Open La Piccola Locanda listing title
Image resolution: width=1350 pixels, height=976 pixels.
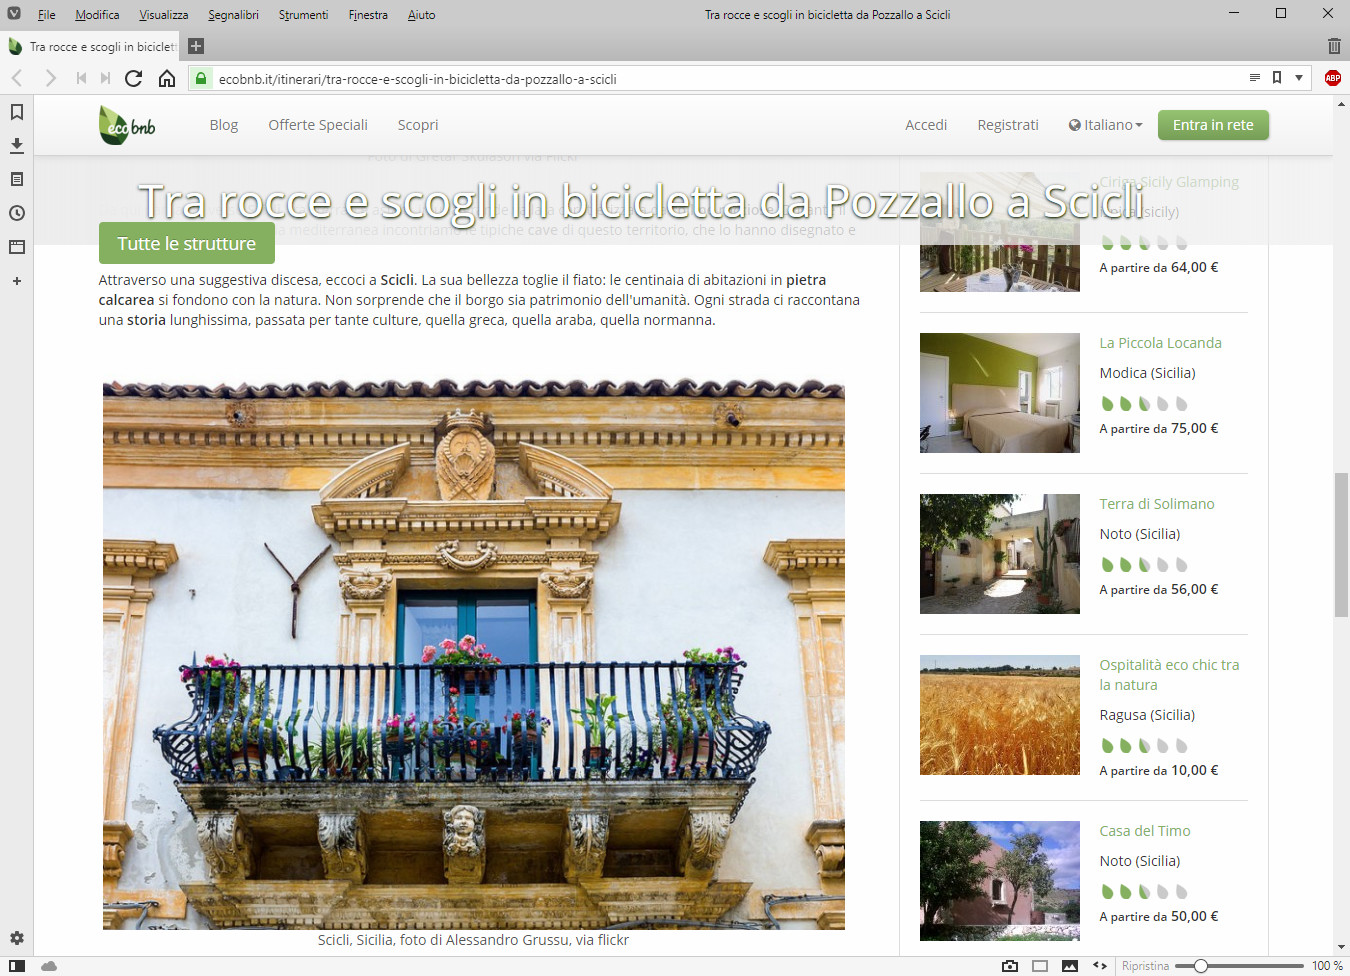pos(1160,343)
